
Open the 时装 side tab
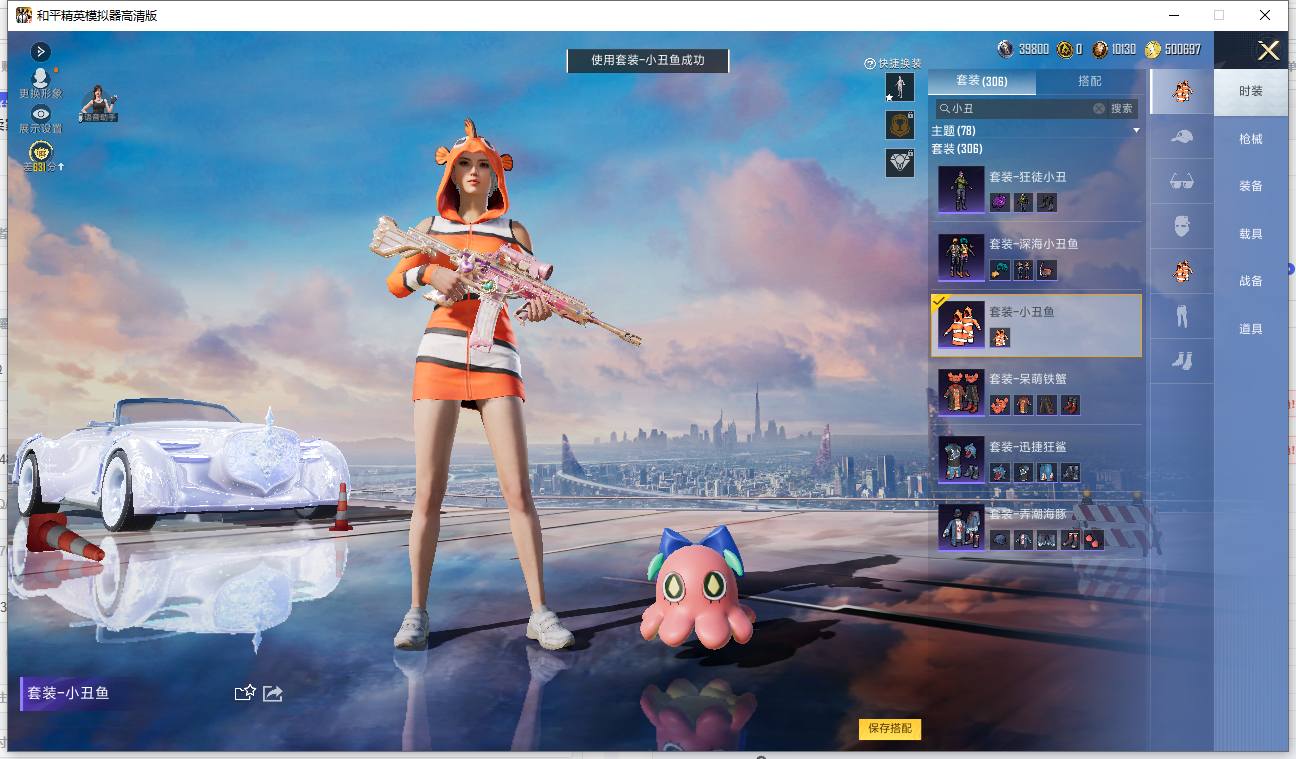(1251, 91)
